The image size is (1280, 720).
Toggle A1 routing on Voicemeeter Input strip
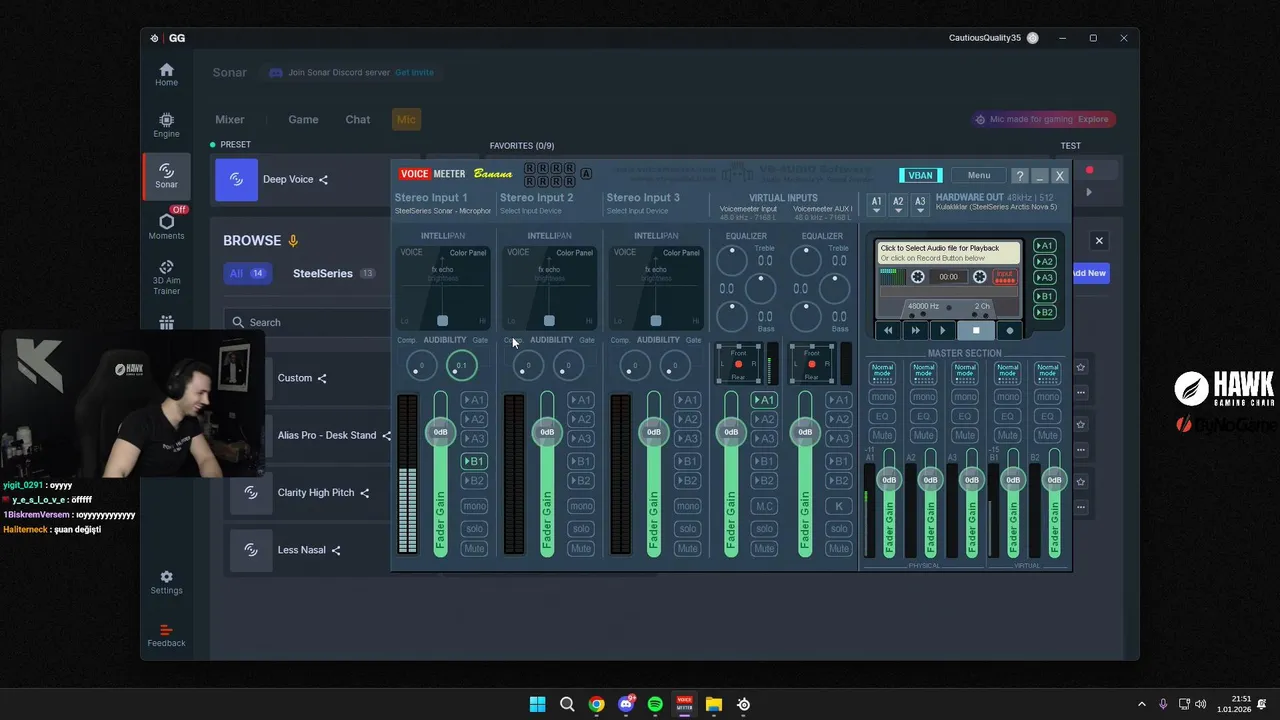pyautogui.click(x=764, y=400)
